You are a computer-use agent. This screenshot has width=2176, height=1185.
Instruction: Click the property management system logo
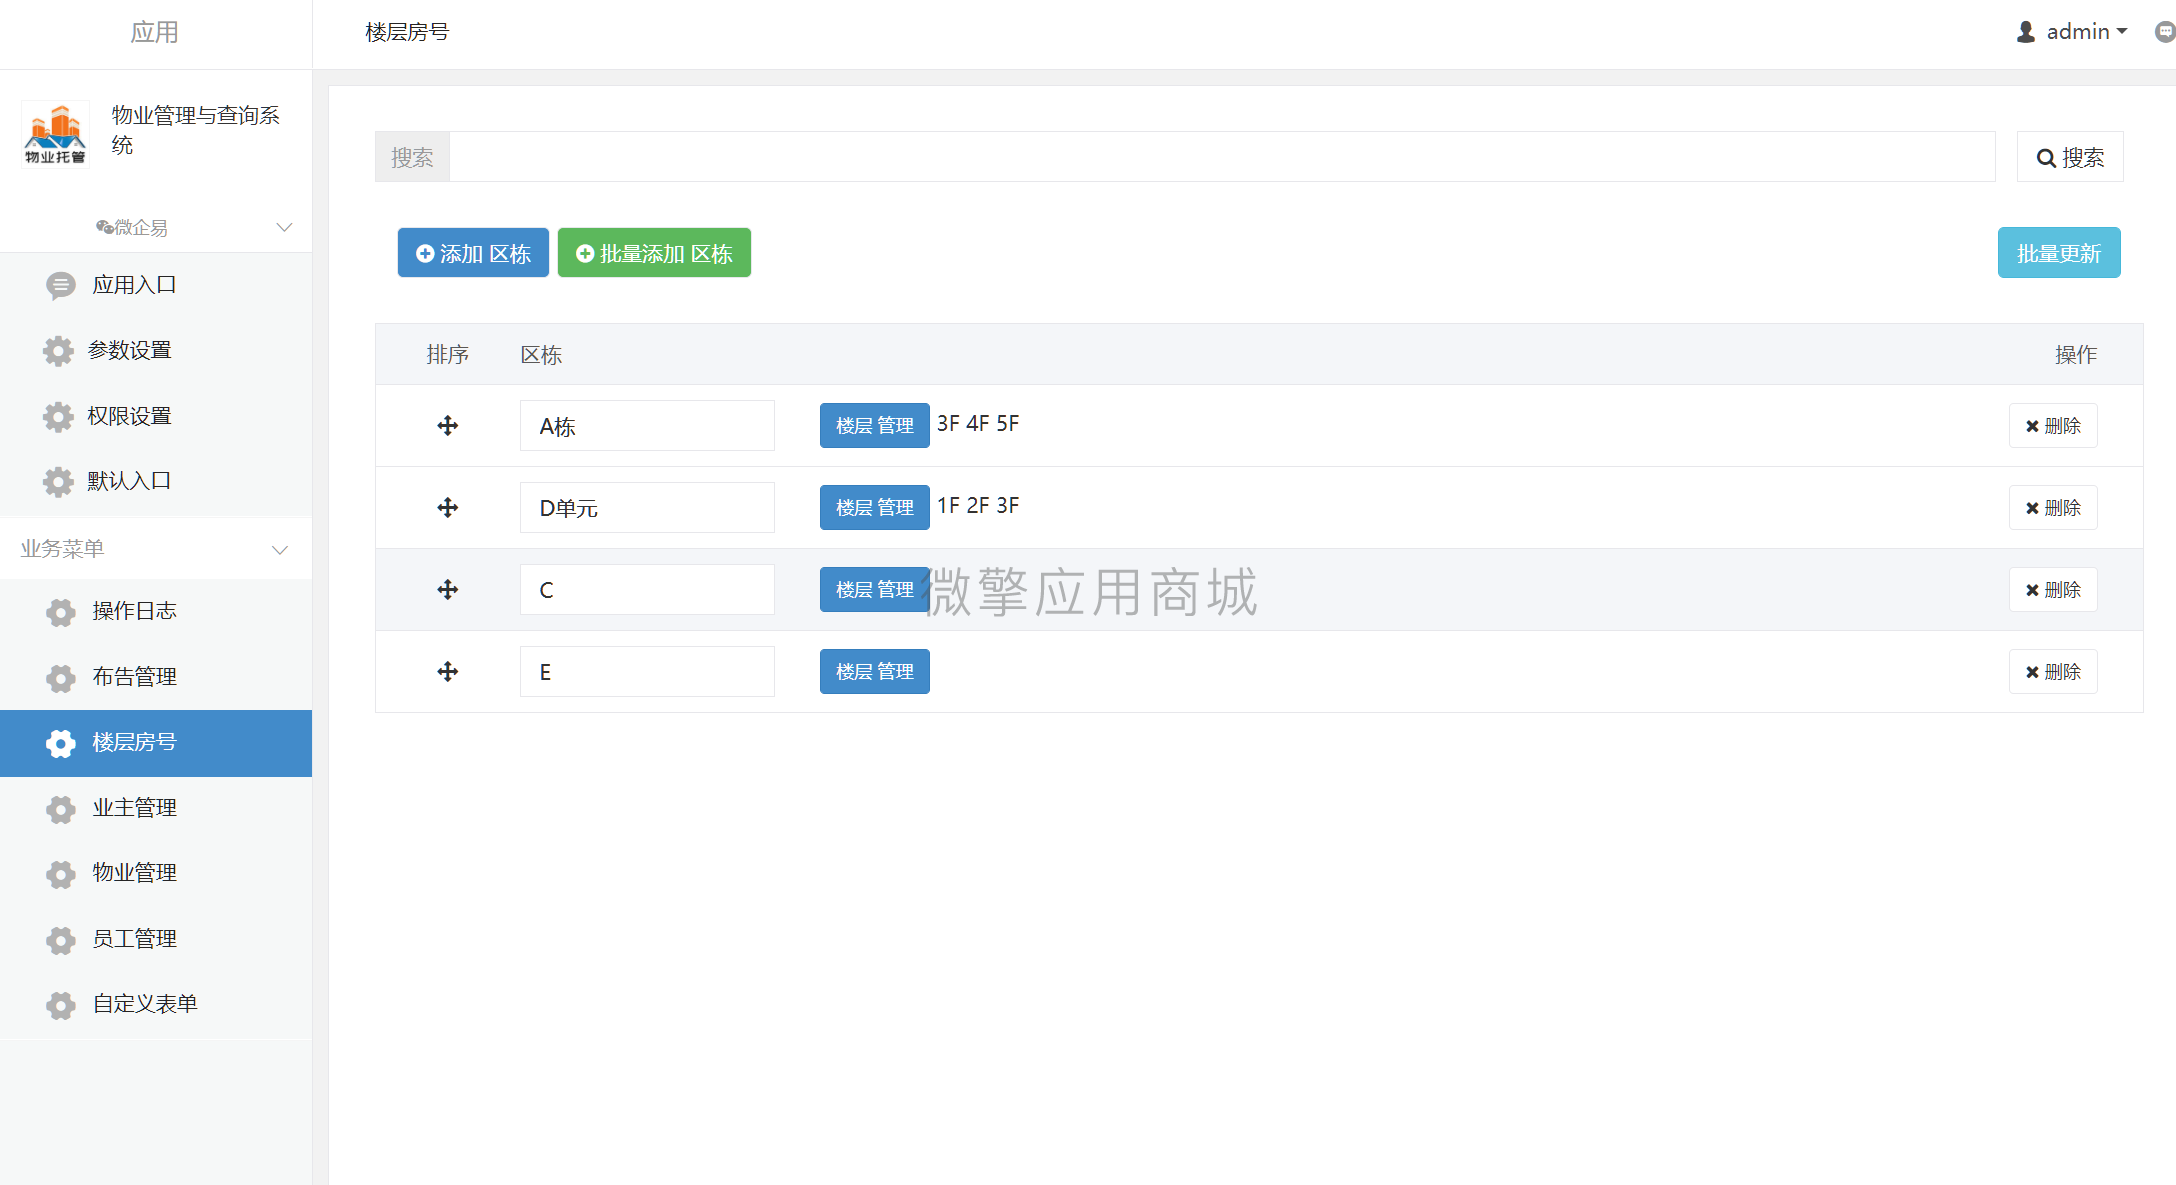(56, 134)
